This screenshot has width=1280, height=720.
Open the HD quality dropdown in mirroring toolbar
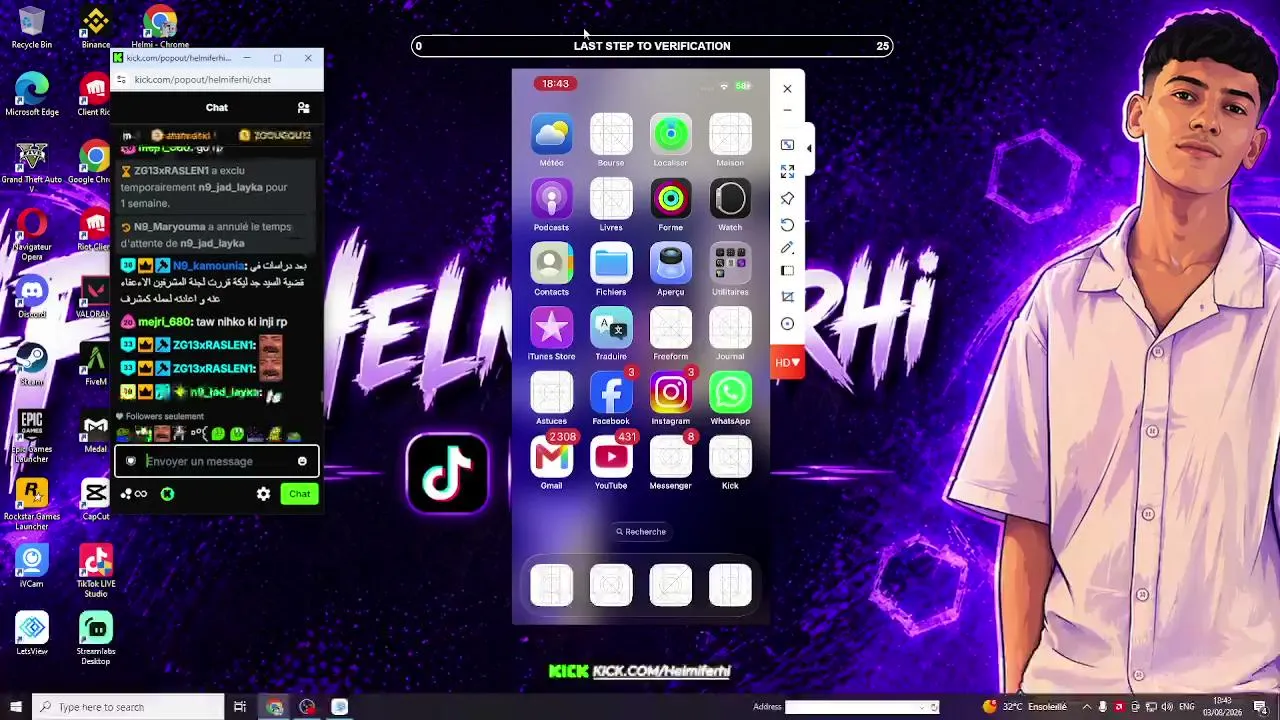pyautogui.click(x=787, y=362)
